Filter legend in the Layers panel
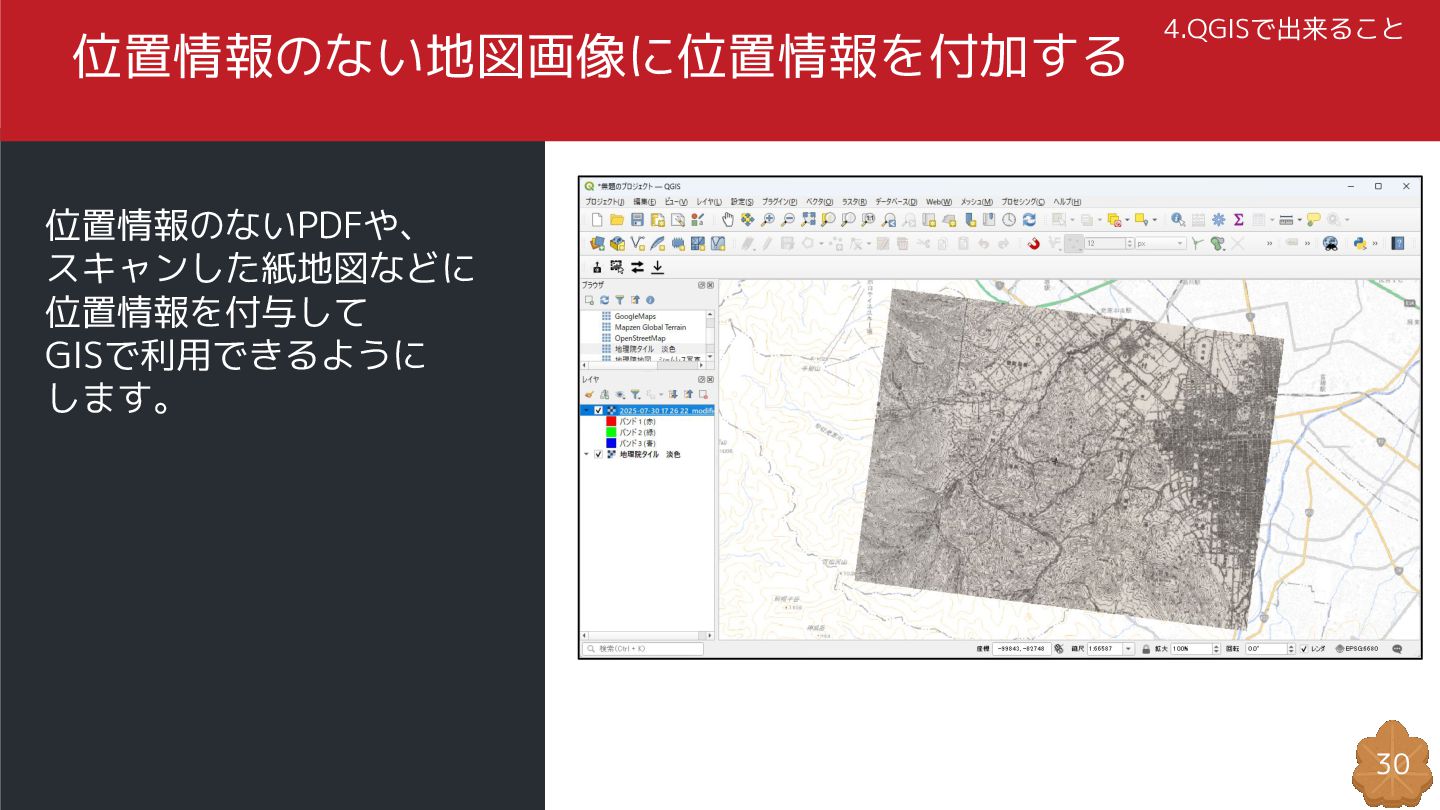1440x810 pixels. (634, 394)
